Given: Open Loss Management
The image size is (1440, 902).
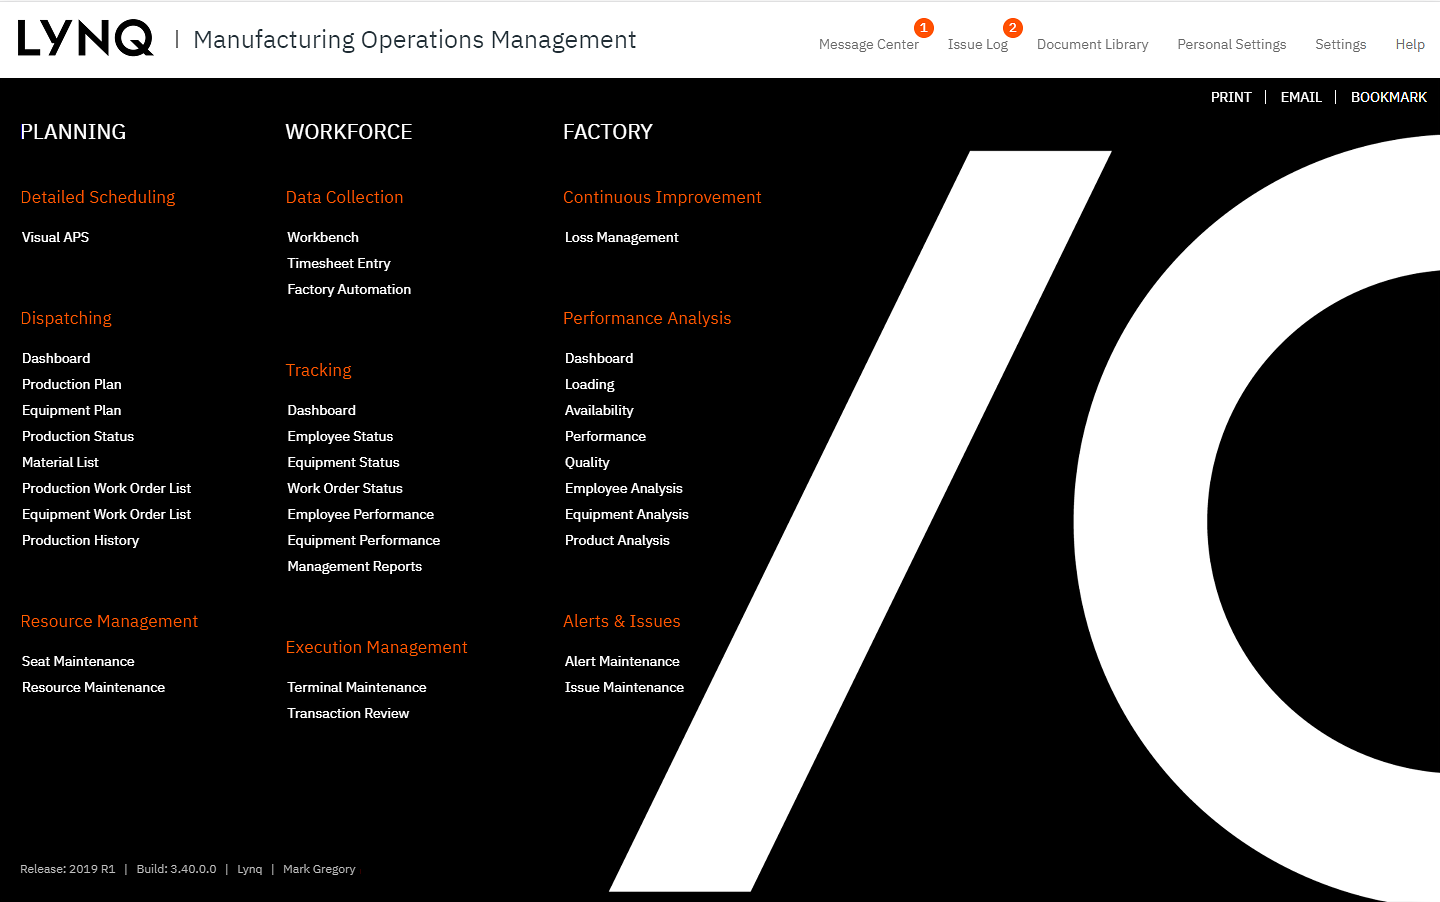Looking at the screenshot, I should 621,237.
